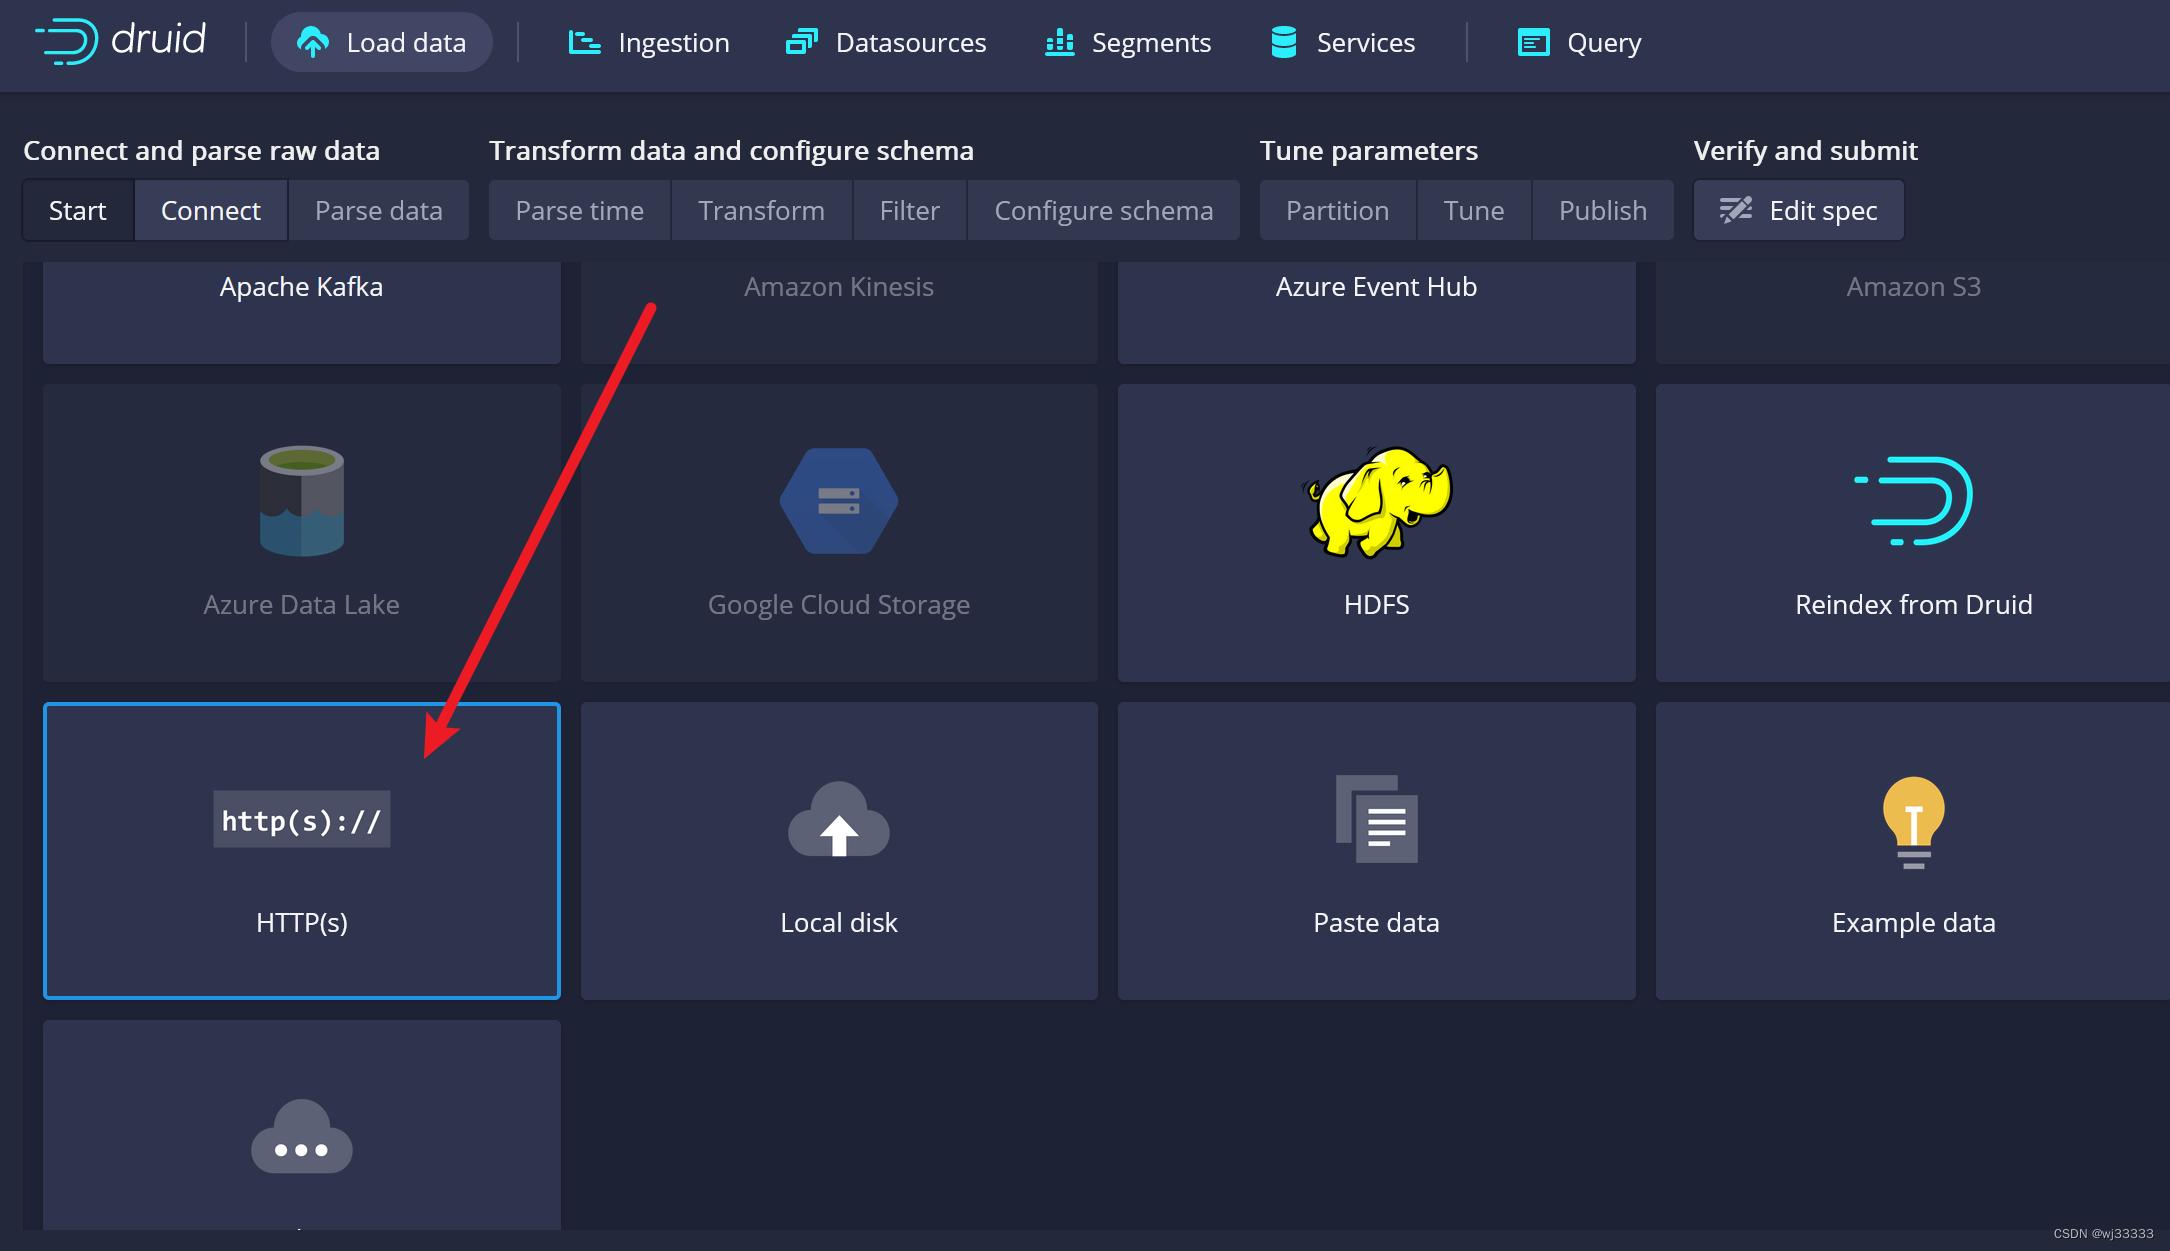Viewport: 2170px width, 1251px height.
Task: Select the Connect step tab
Action: point(211,210)
